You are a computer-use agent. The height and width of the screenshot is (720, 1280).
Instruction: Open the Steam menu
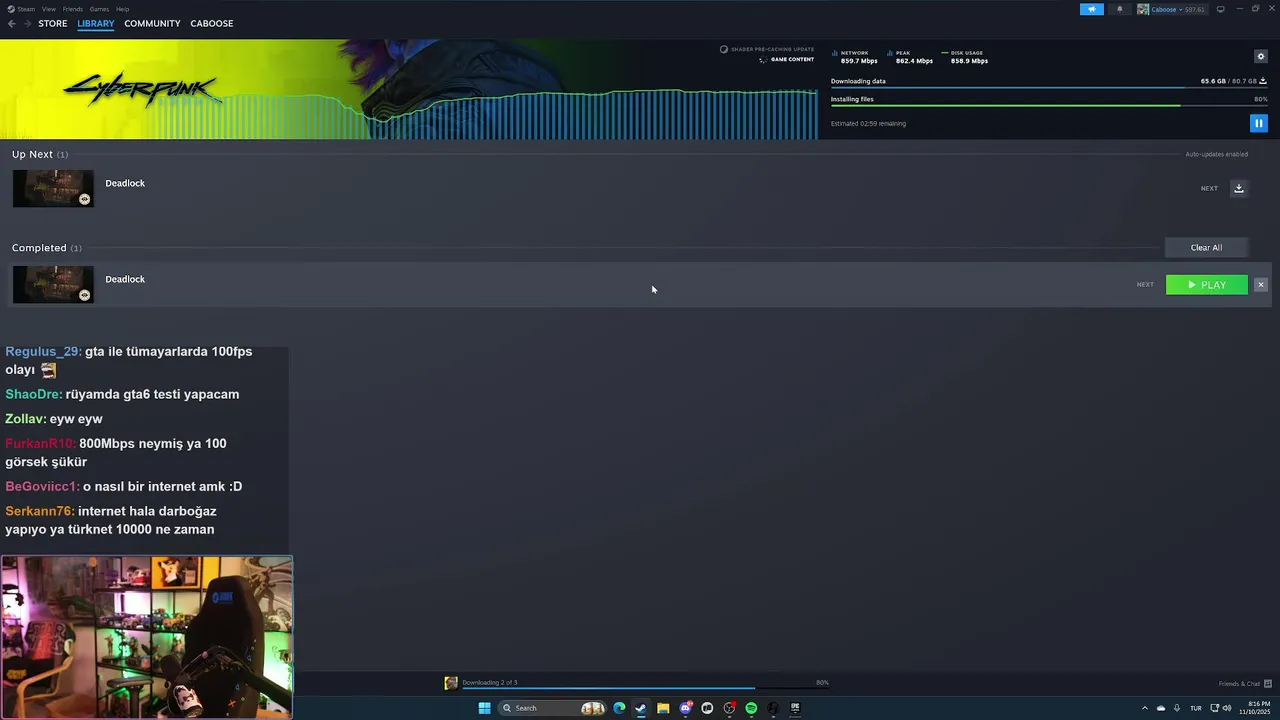click(x=23, y=9)
